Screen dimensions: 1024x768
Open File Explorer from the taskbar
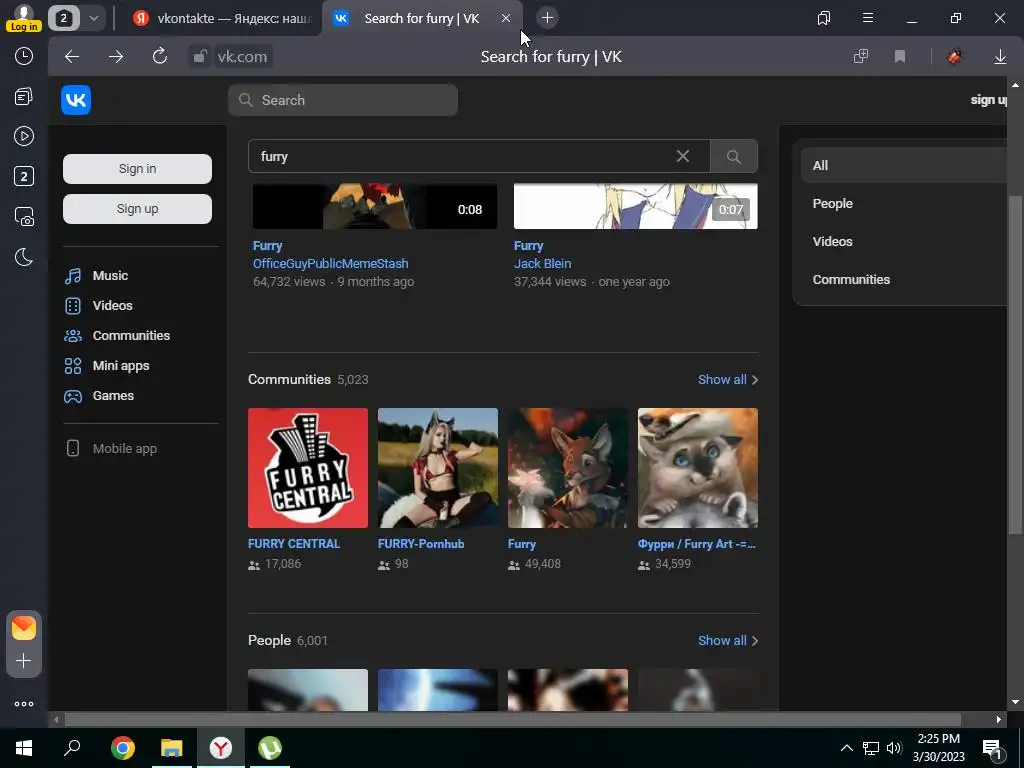pos(172,748)
